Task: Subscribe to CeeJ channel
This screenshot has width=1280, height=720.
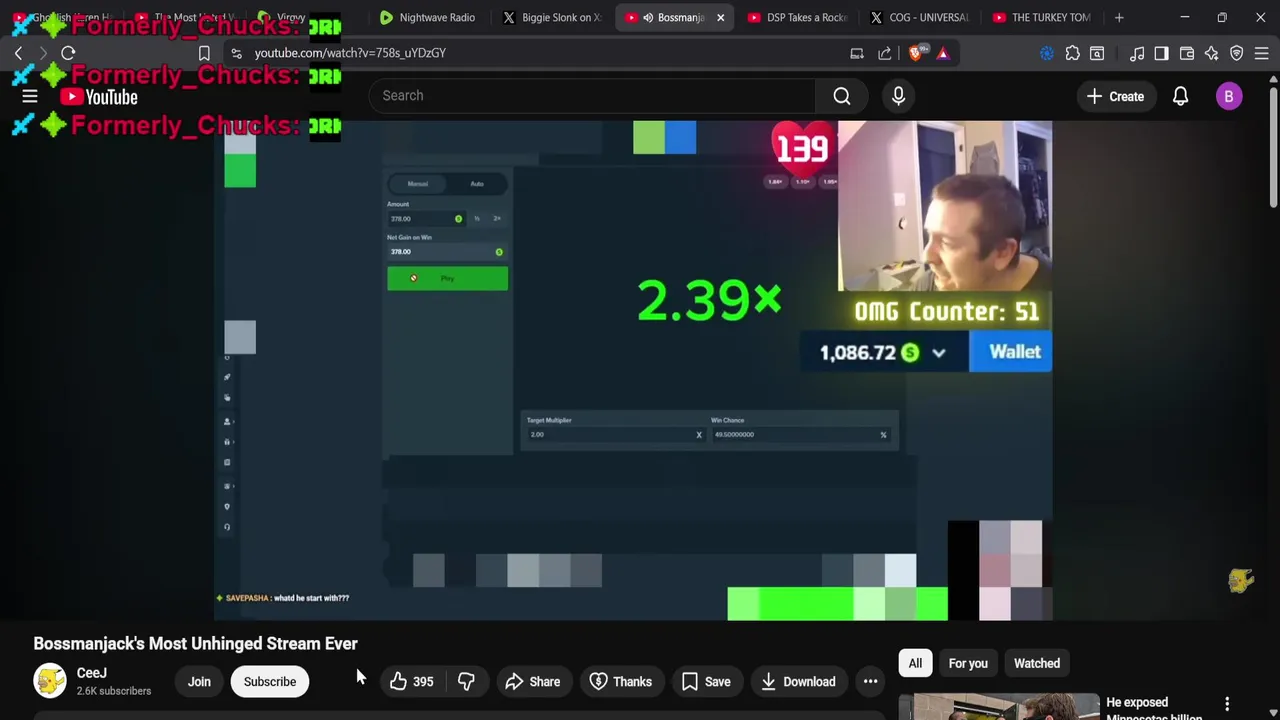Action: click(x=270, y=682)
